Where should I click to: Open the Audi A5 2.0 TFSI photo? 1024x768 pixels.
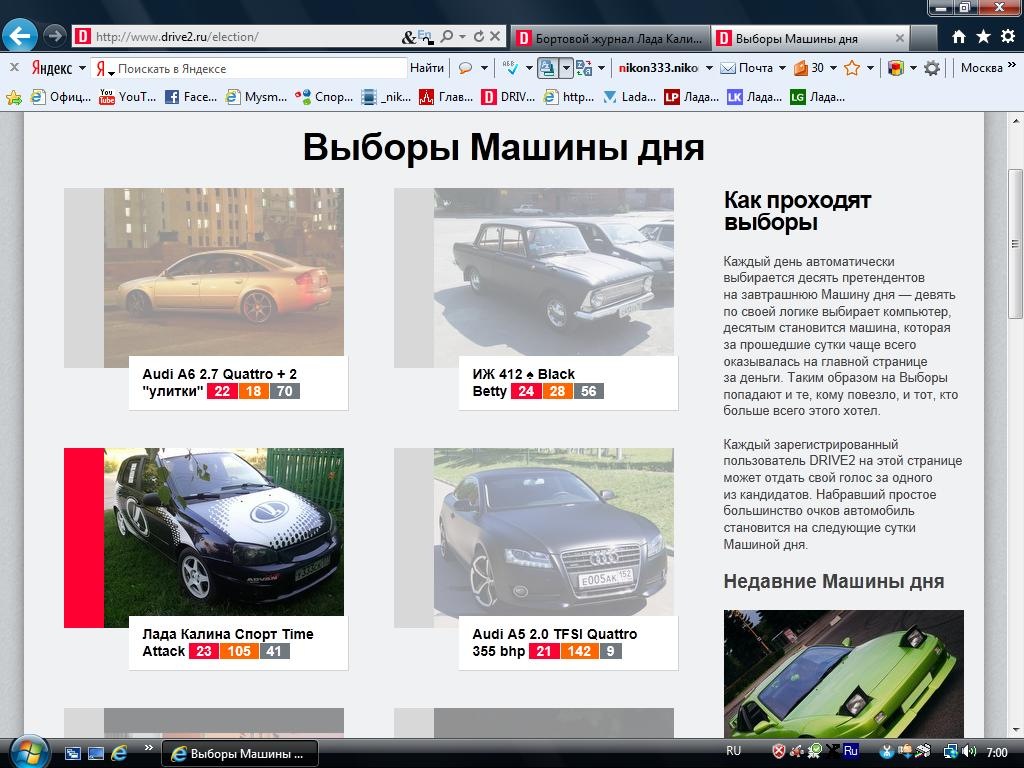(x=554, y=532)
